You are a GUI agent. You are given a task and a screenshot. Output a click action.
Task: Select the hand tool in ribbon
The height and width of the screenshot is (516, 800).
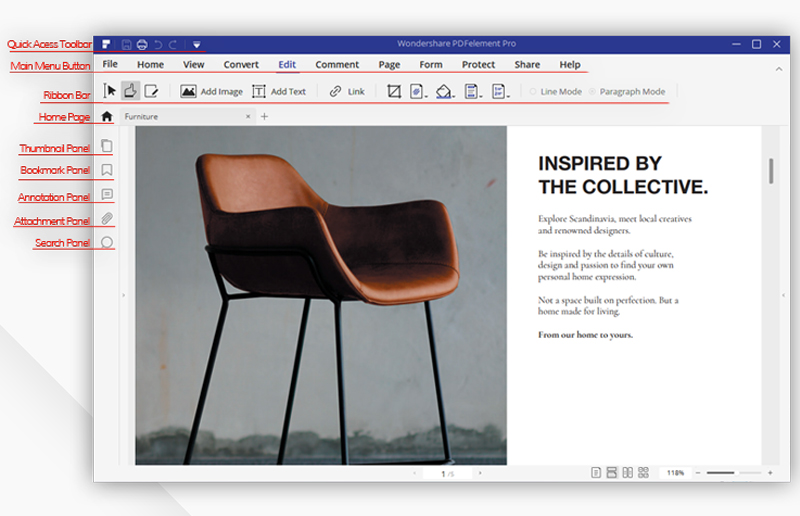(131, 91)
